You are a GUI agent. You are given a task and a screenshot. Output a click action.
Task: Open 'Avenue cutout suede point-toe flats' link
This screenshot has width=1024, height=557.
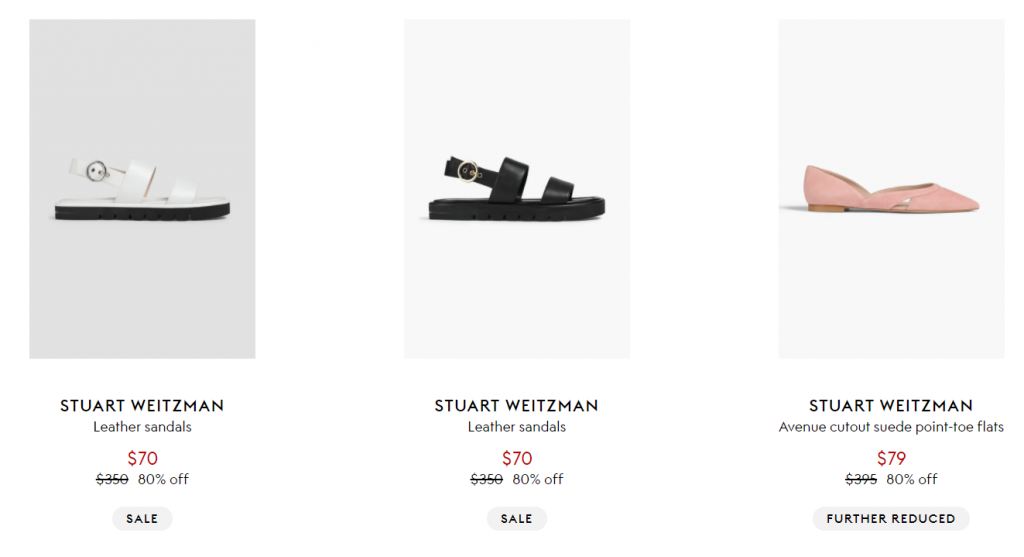891,427
